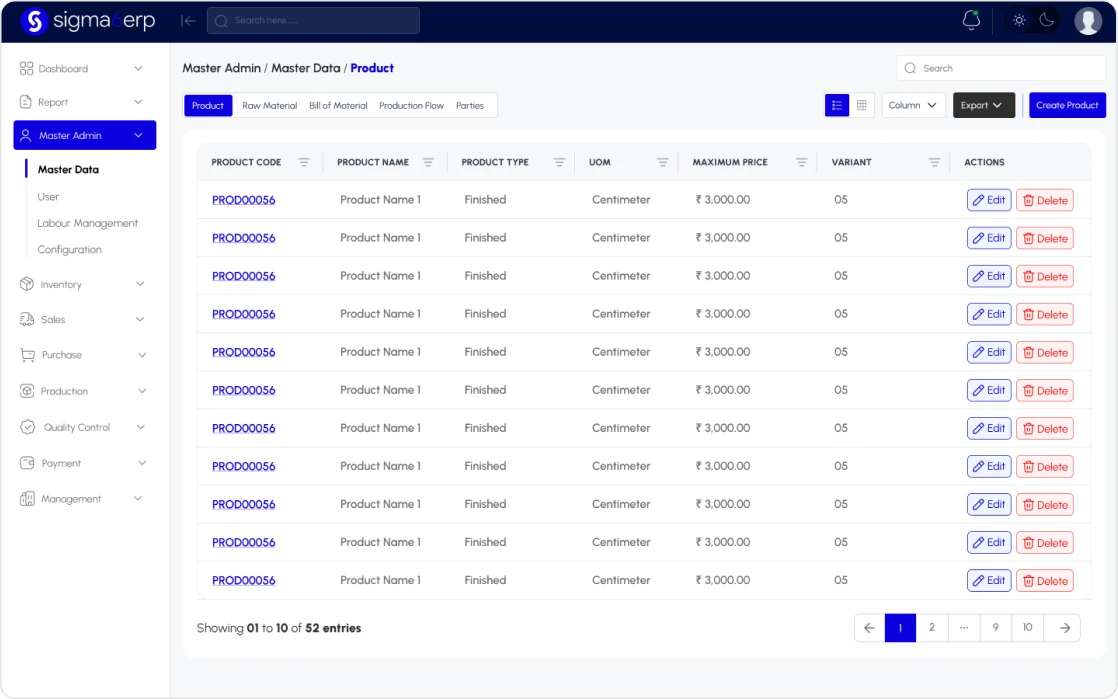
Task: Edit the first product row
Action: pos(989,200)
